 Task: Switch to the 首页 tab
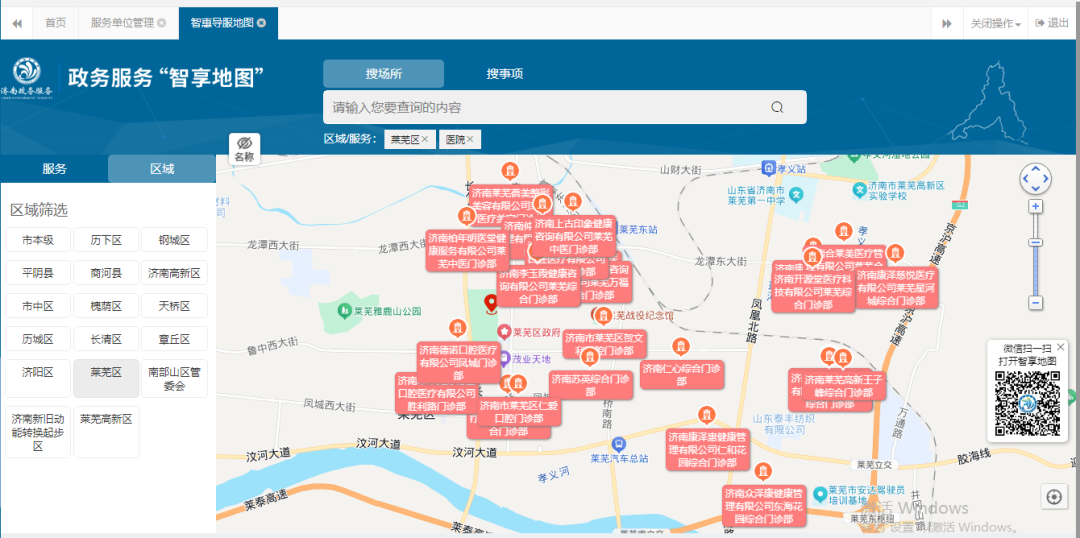[56, 23]
